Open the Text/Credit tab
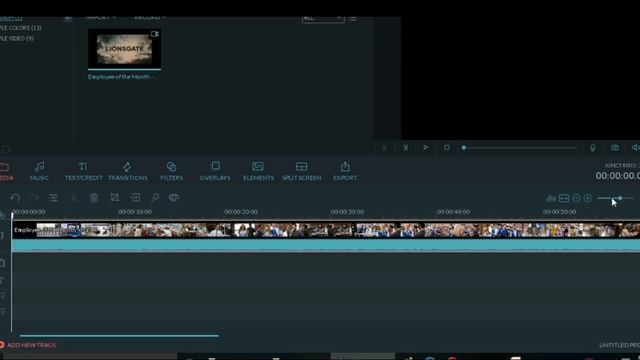The image size is (640, 360). click(x=83, y=171)
